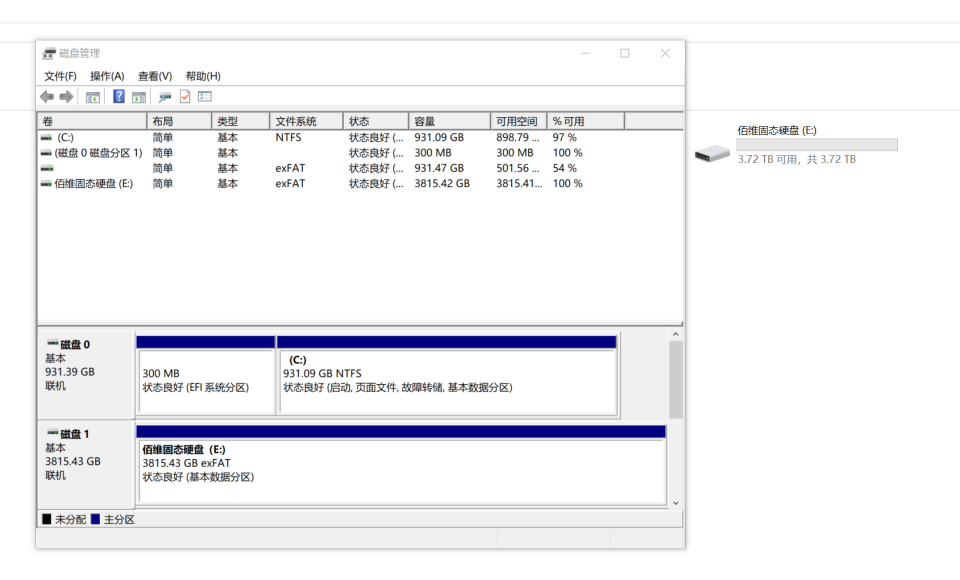Click the Back arrow toolbar icon
The height and width of the screenshot is (580, 960).
(47, 97)
